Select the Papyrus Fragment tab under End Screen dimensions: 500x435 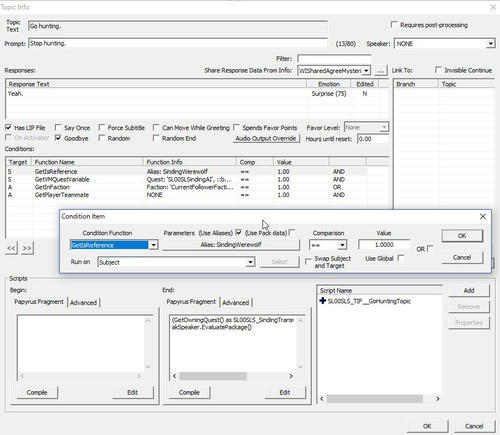(x=191, y=302)
